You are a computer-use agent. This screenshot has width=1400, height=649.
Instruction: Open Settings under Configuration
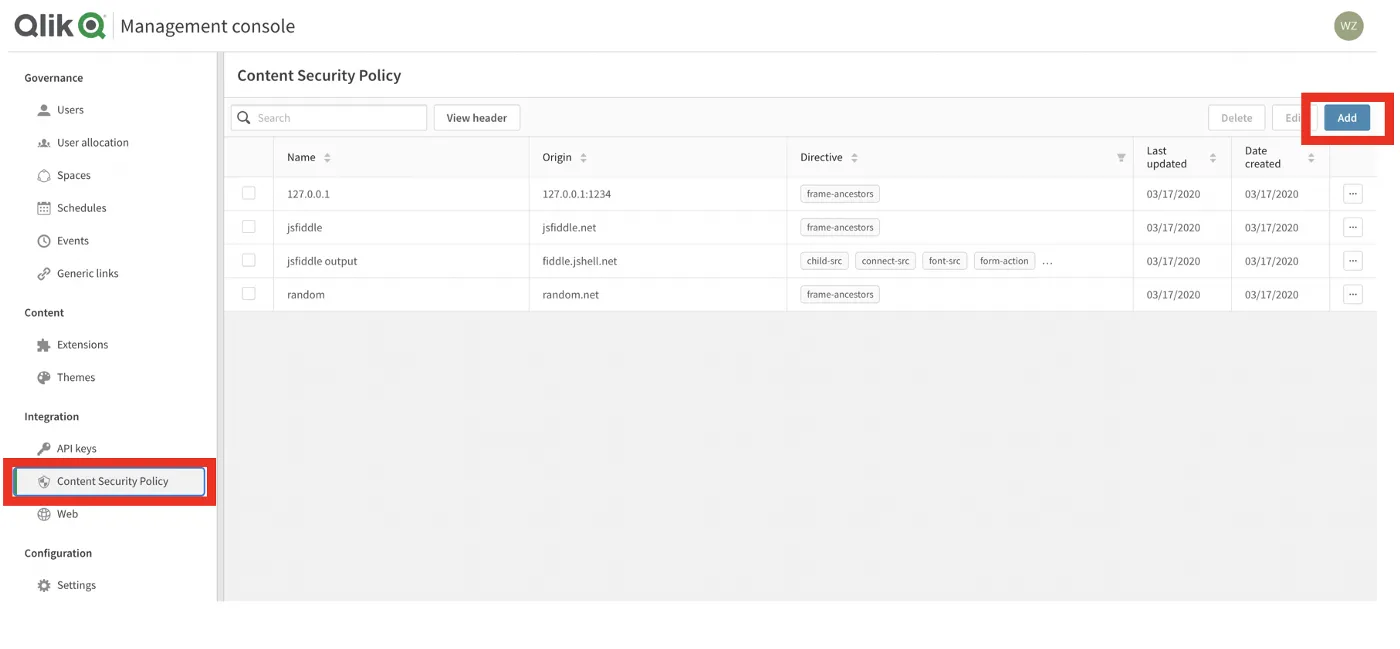tap(75, 584)
